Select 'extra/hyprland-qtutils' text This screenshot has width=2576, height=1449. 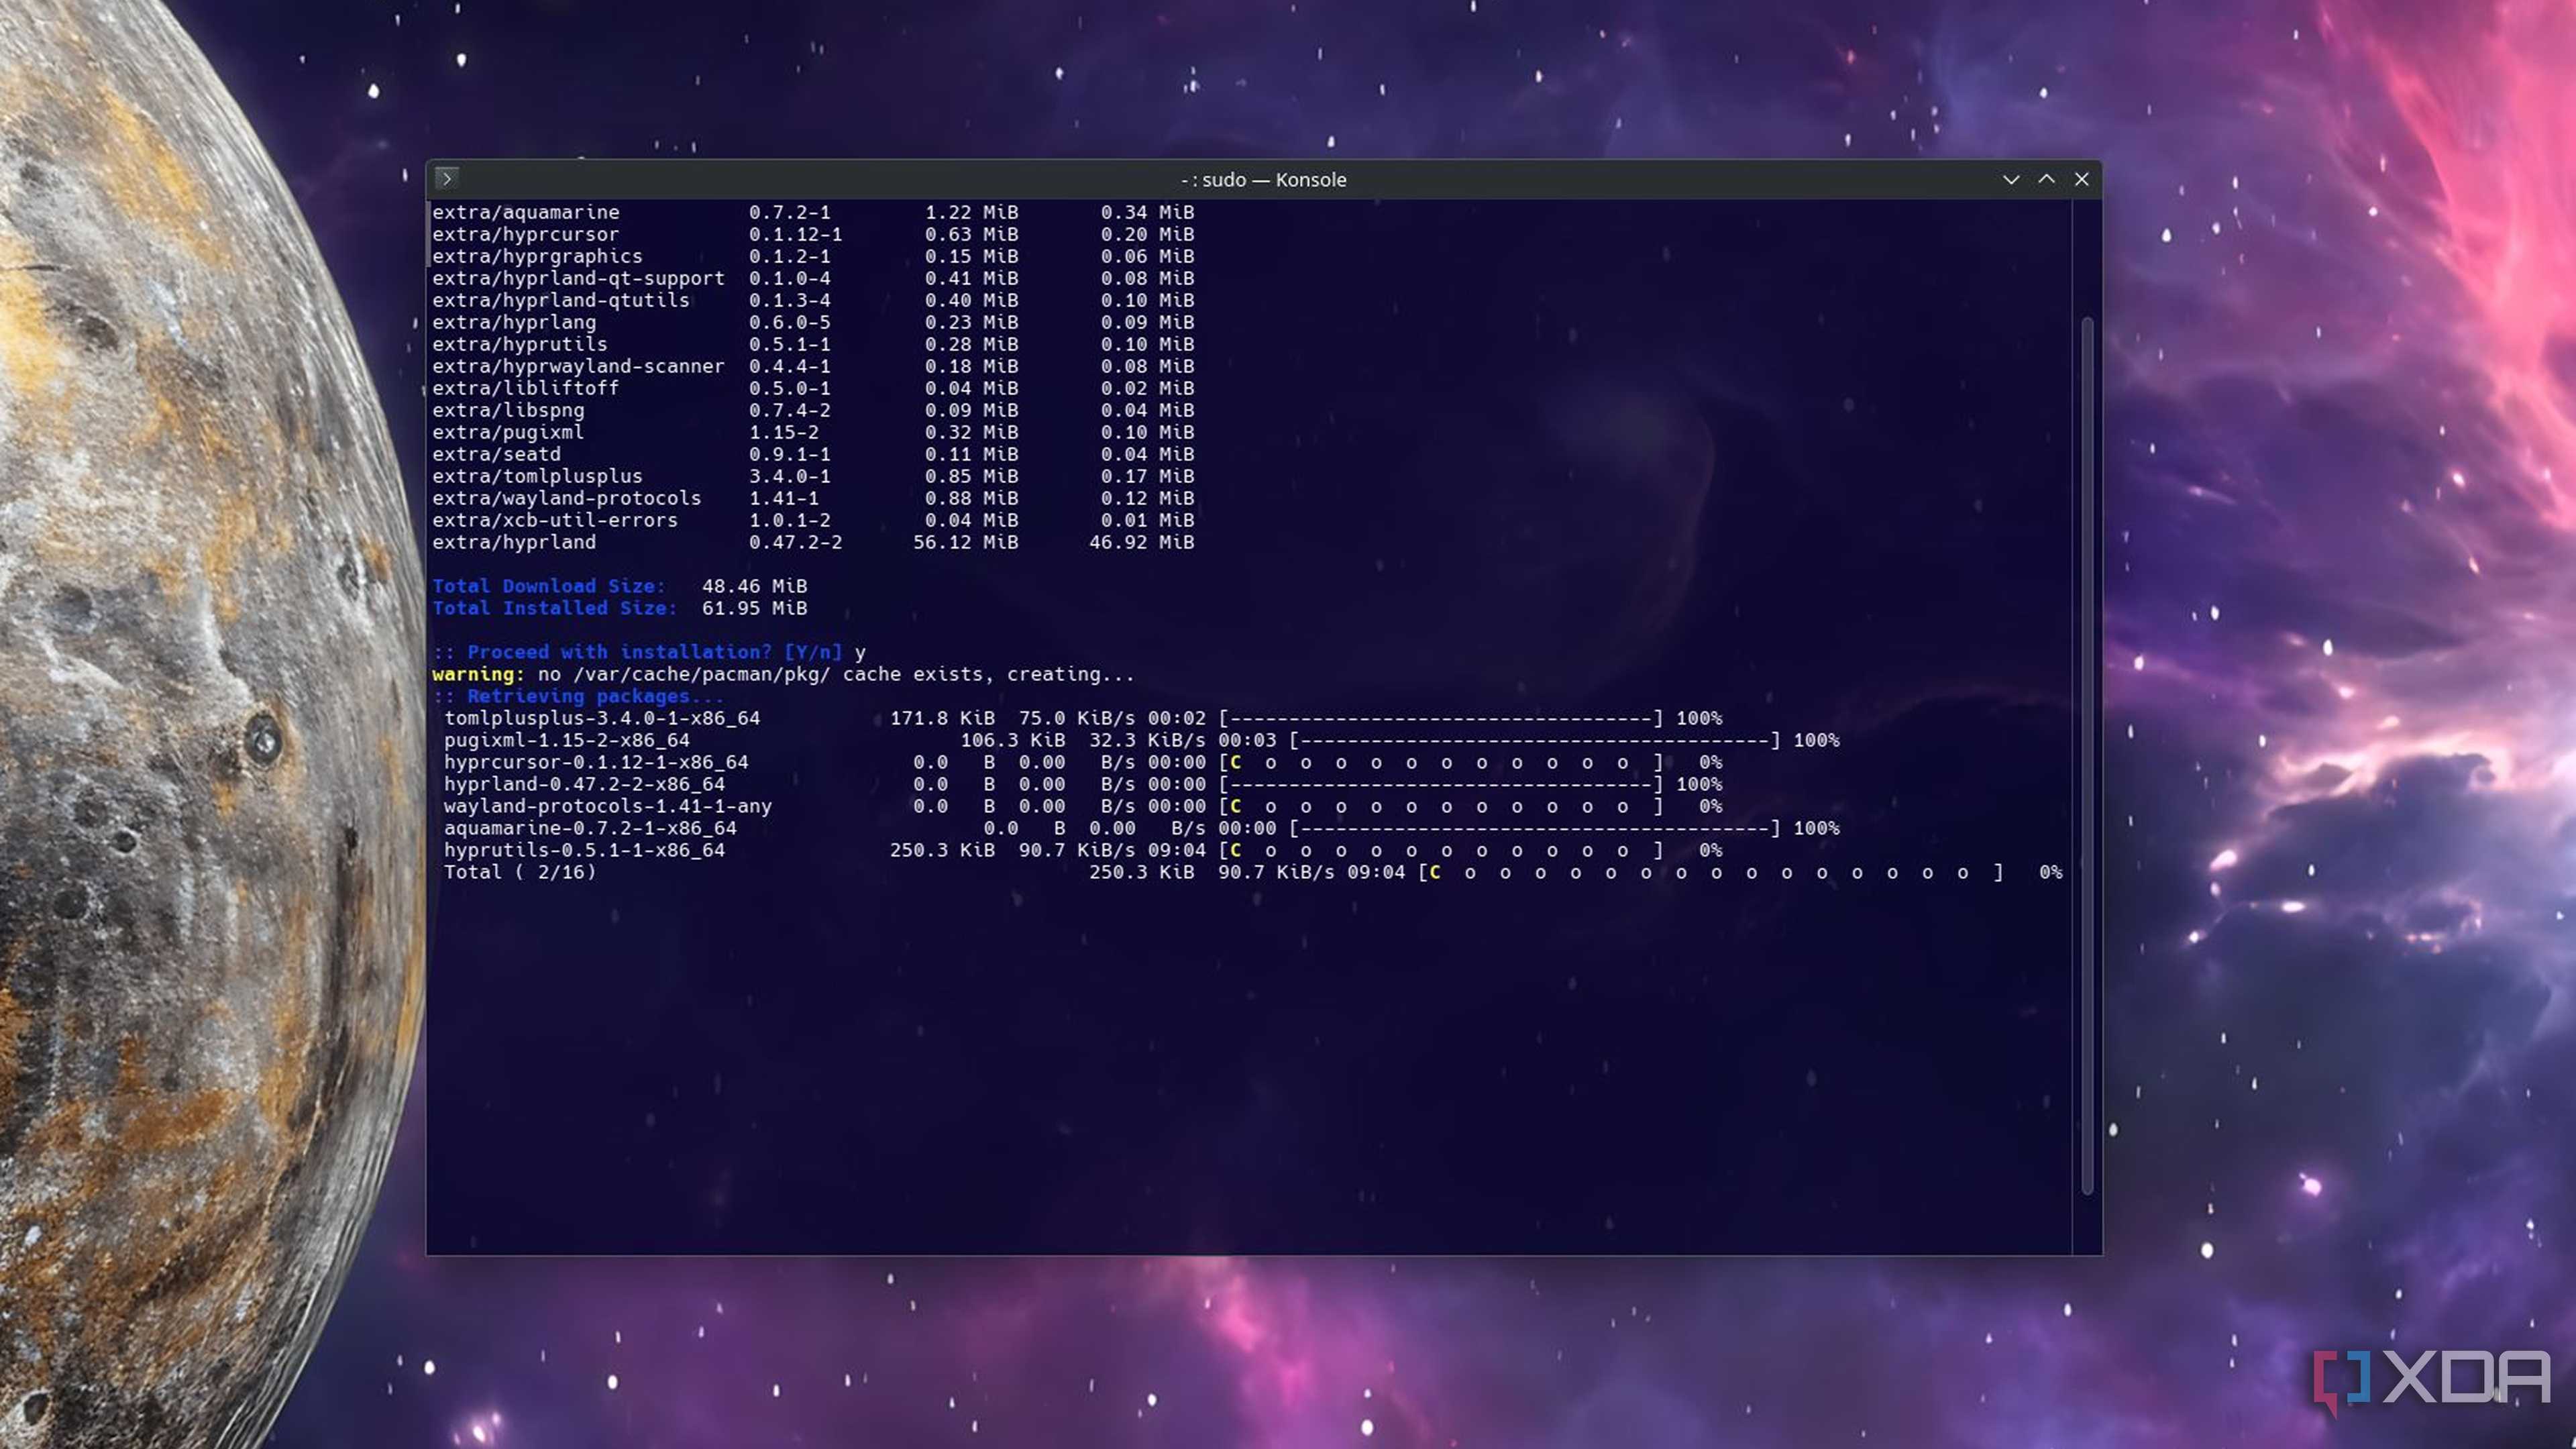click(561, 300)
